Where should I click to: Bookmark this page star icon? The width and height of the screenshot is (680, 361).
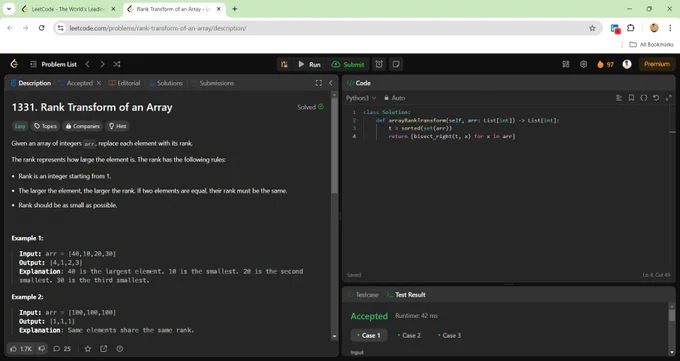tap(592, 28)
